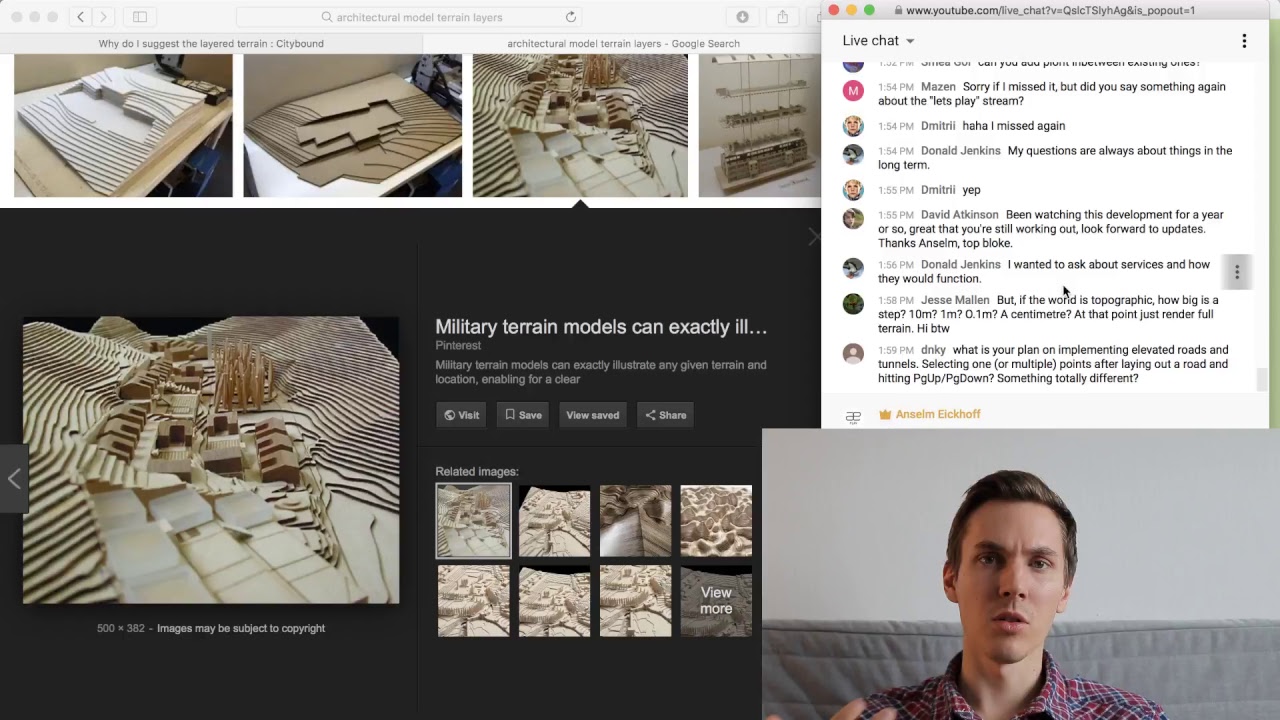Switch to 'Why do I suggest the layered terrain' tab
Screen dimensions: 1280x720
pos(211,44)
